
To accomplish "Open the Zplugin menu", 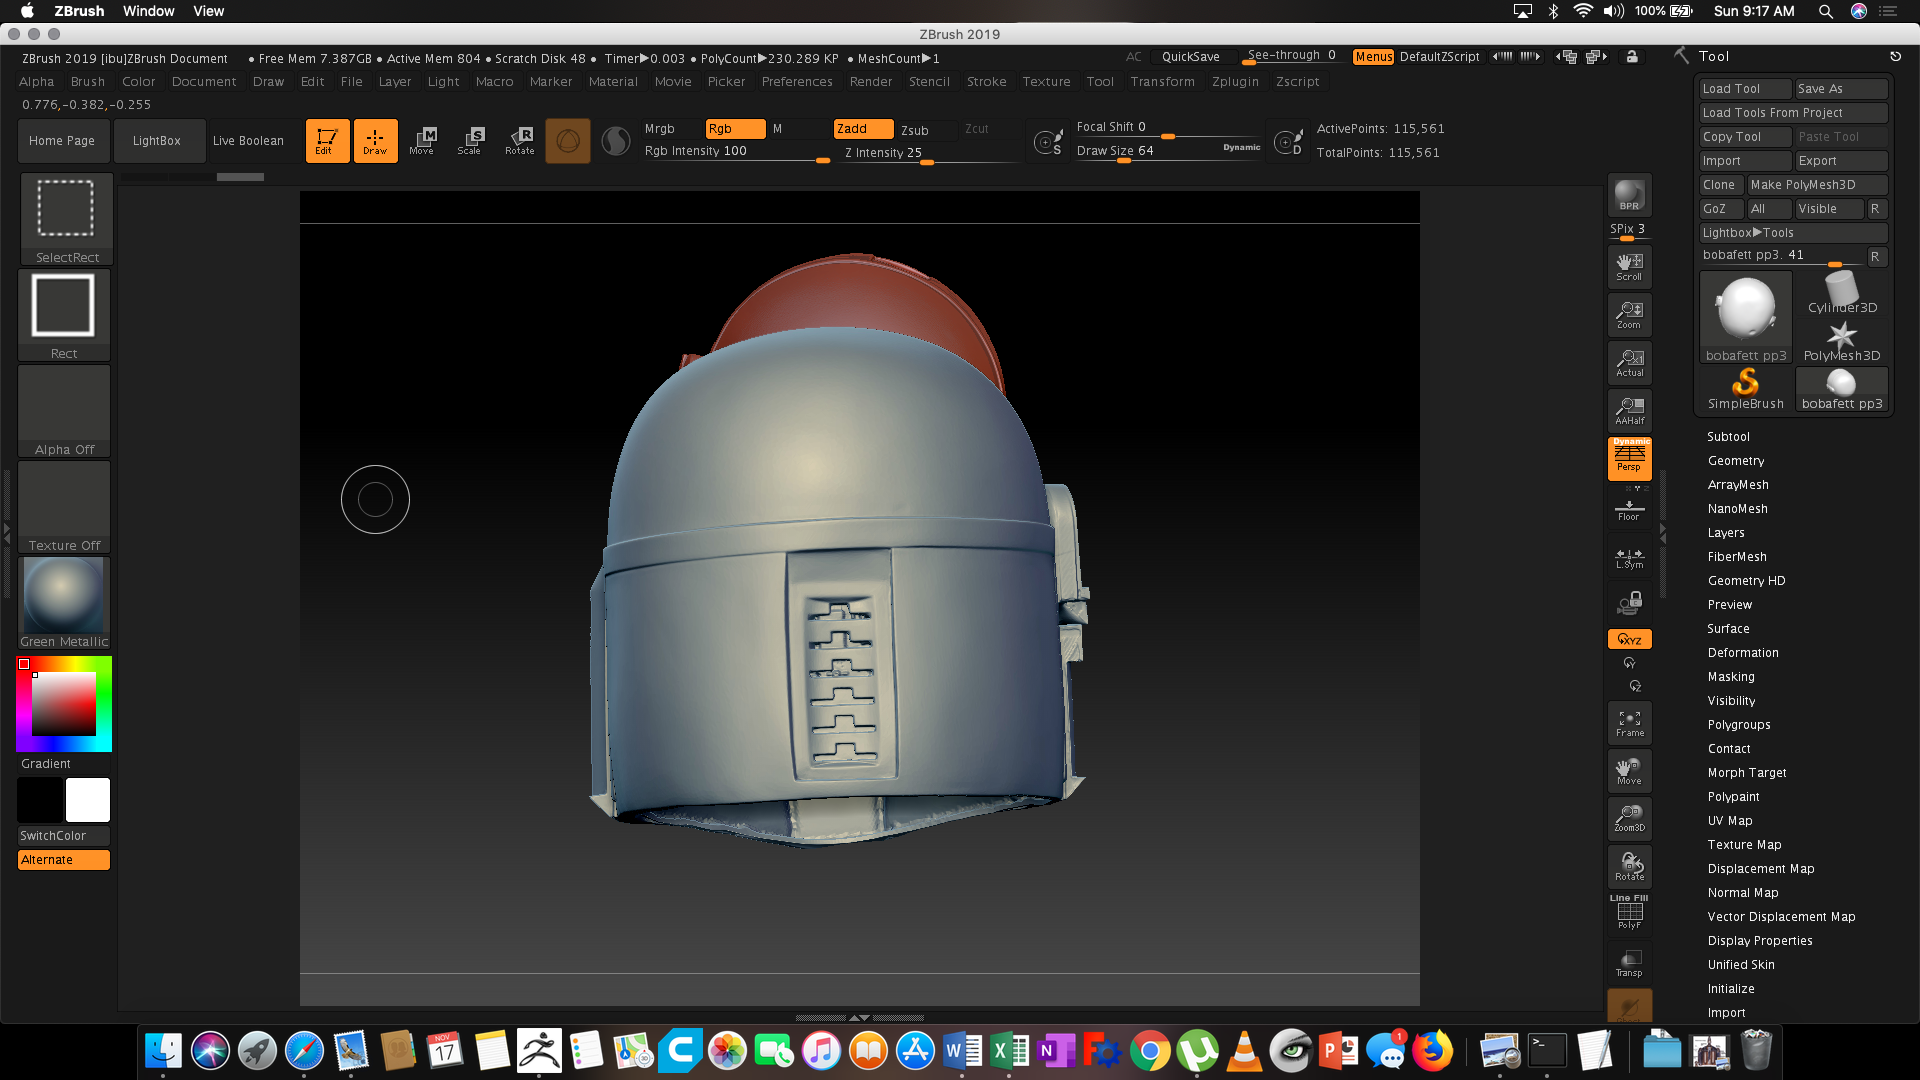I will tap(1235, 82).
